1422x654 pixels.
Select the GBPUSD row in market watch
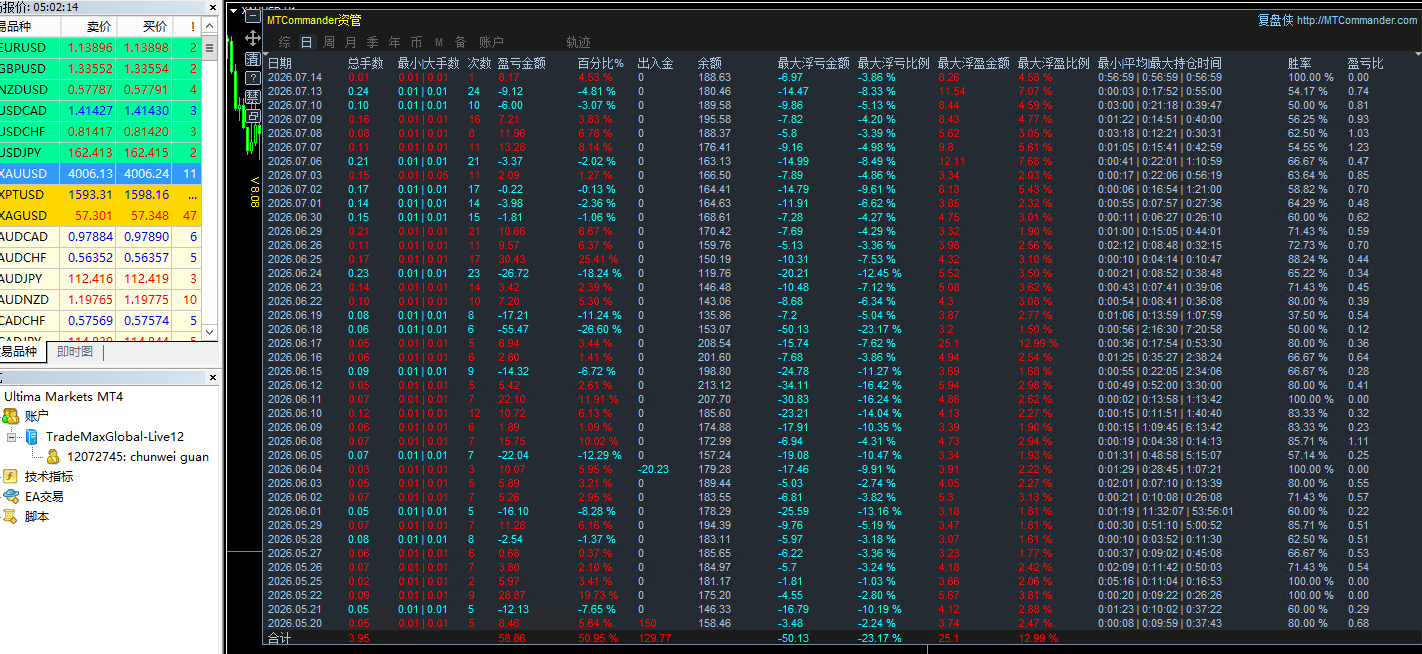tap(100, 68)
